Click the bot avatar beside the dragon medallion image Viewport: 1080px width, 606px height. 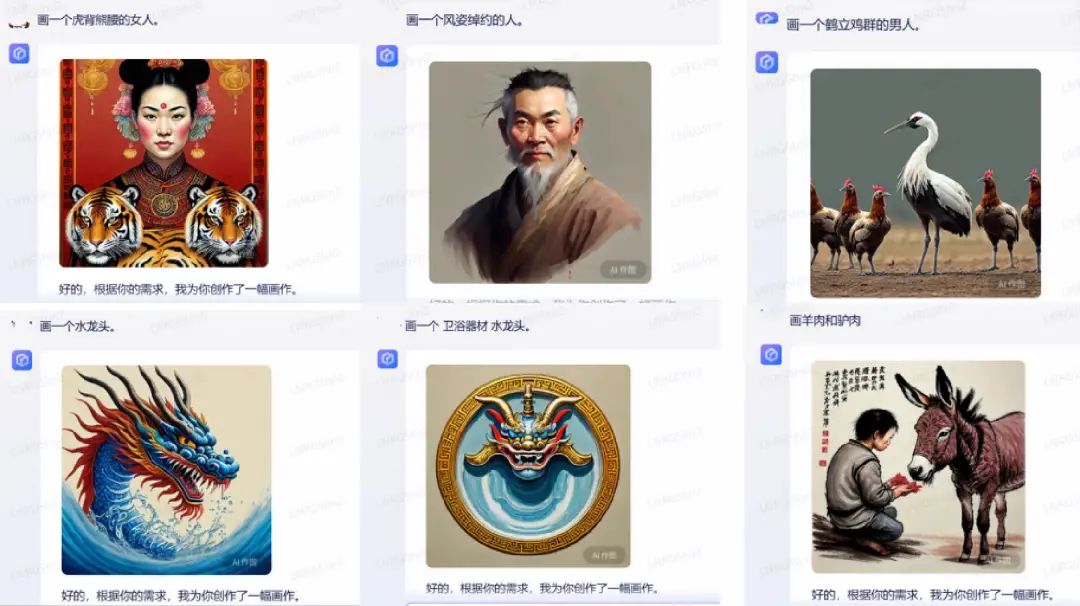tap(388, 358)
